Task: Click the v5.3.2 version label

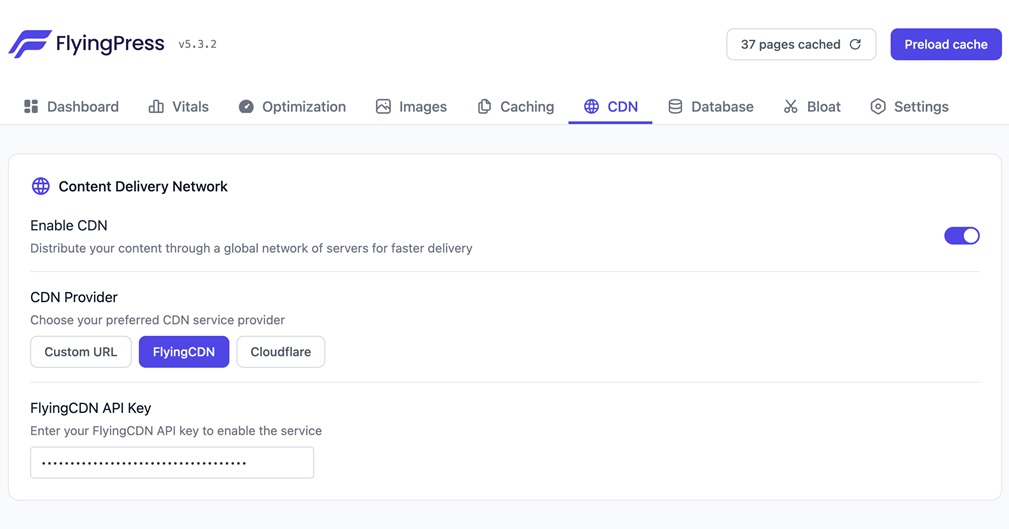Action: tap(198, 44)
